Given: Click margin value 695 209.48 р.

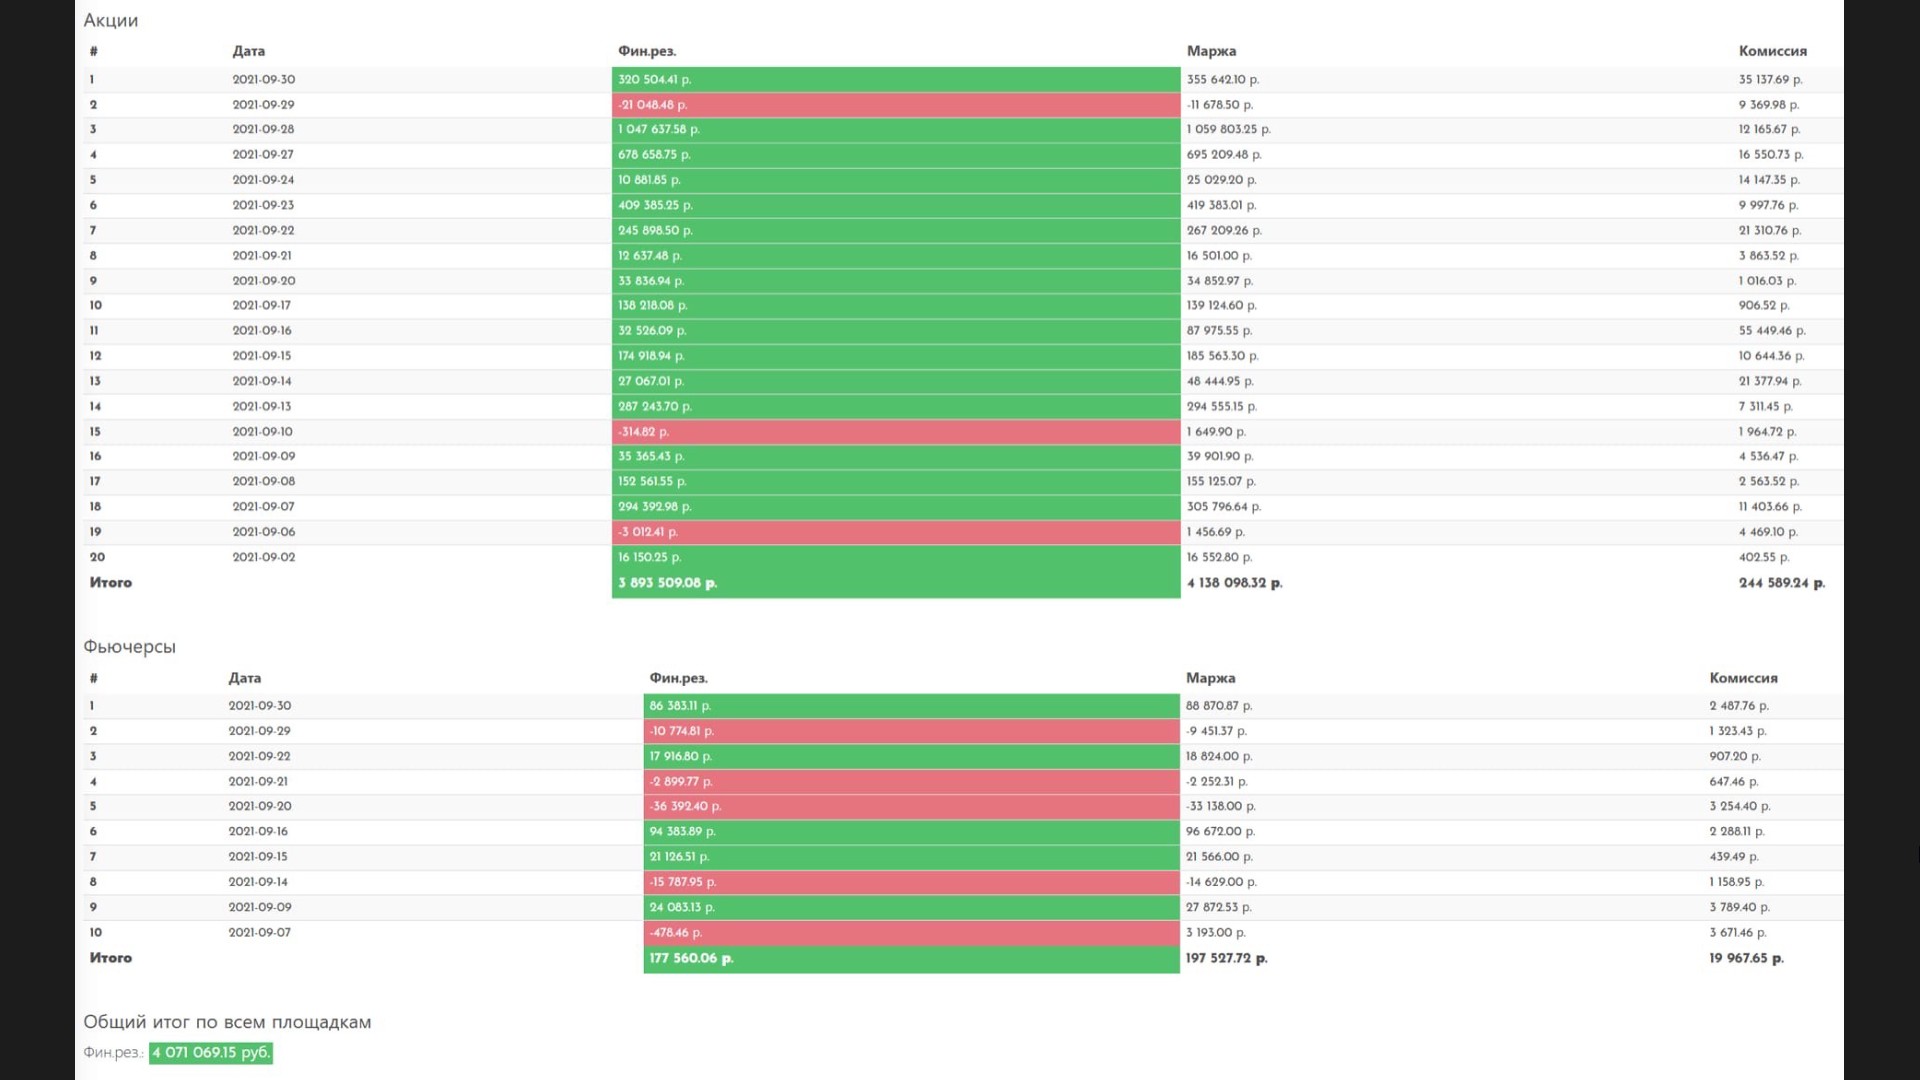Looking at the screenshot, I should pyautogui.click(x=1224, y=155).
